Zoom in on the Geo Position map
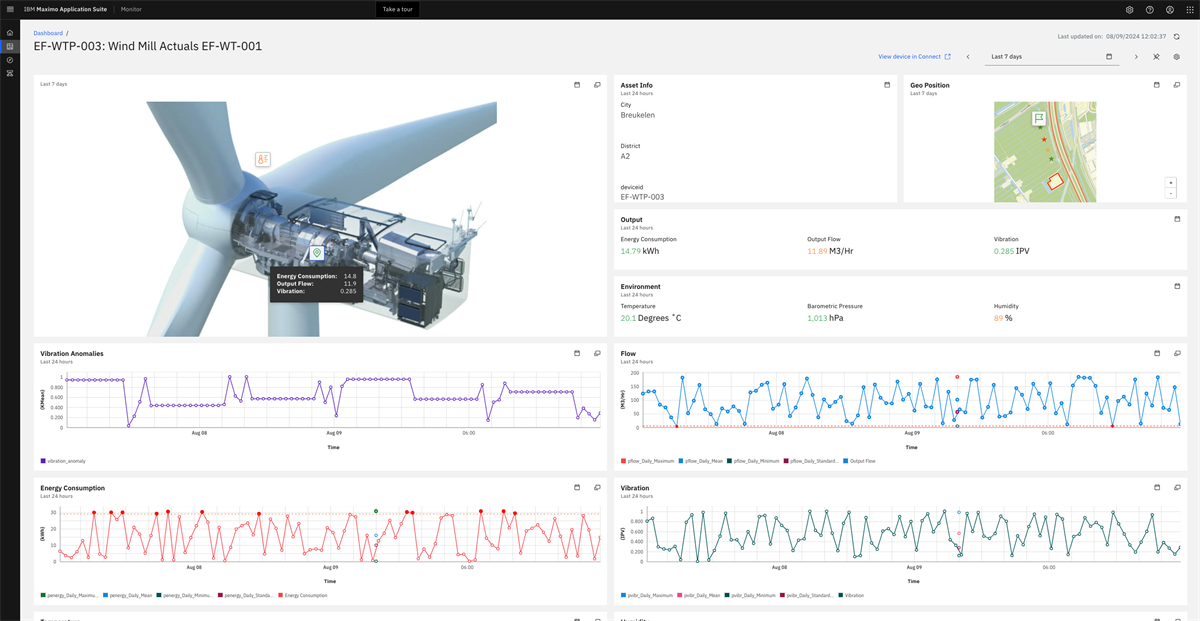The height and width of the screenshot is (621, 1200). click(1171, 183)
